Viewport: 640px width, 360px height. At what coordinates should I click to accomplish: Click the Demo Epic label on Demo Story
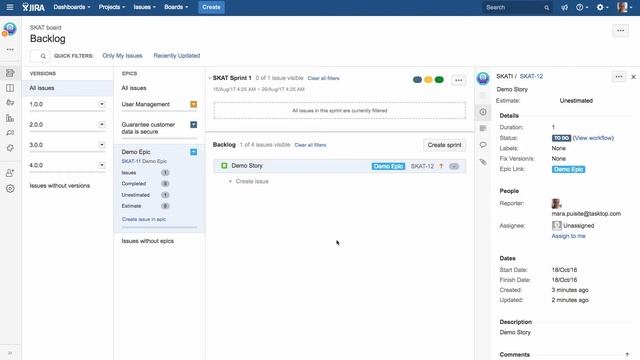point(388,167)
